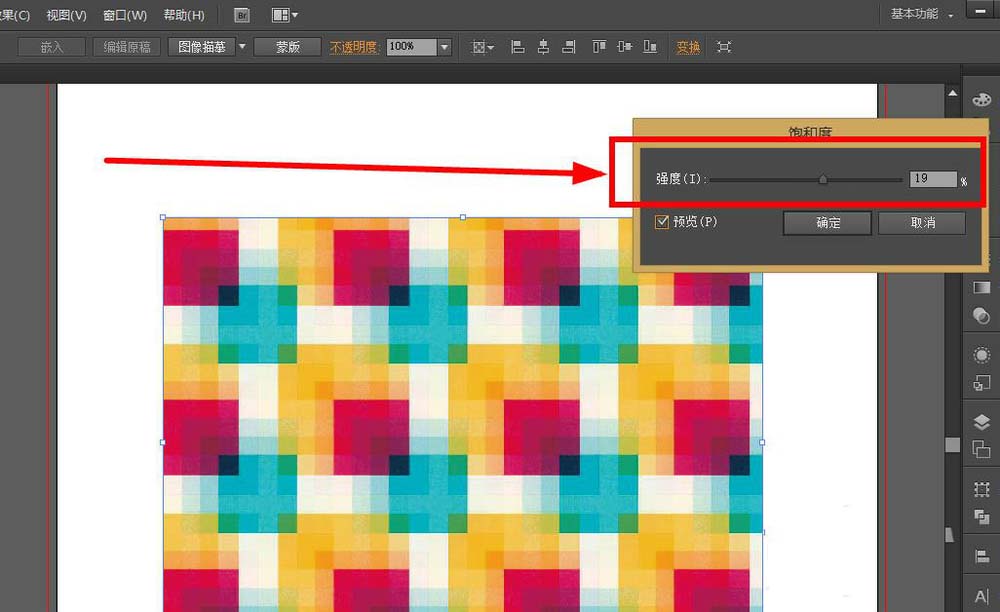This screenshot has width=1000, height=612.
Task: Expand the 图像描摹 preset dropdown arrow
Action: pyautogui.click(x=242, y=47)
